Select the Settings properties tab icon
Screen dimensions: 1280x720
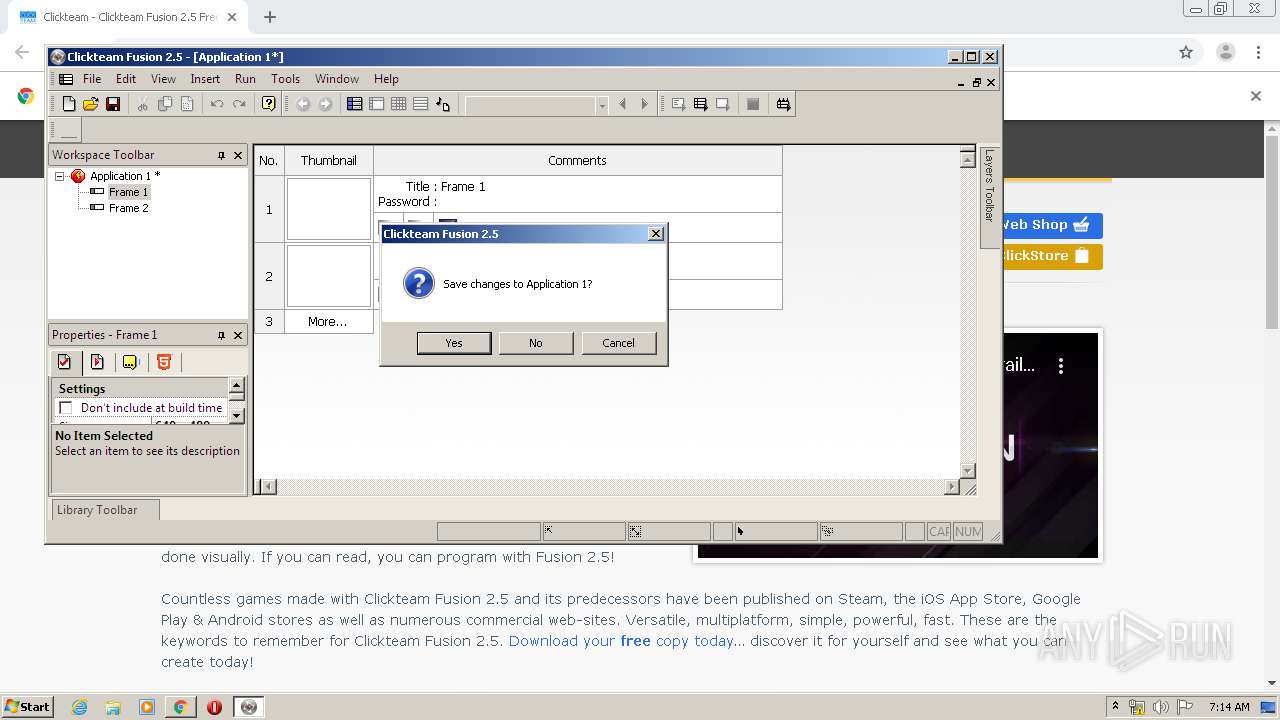coord(64,362)
